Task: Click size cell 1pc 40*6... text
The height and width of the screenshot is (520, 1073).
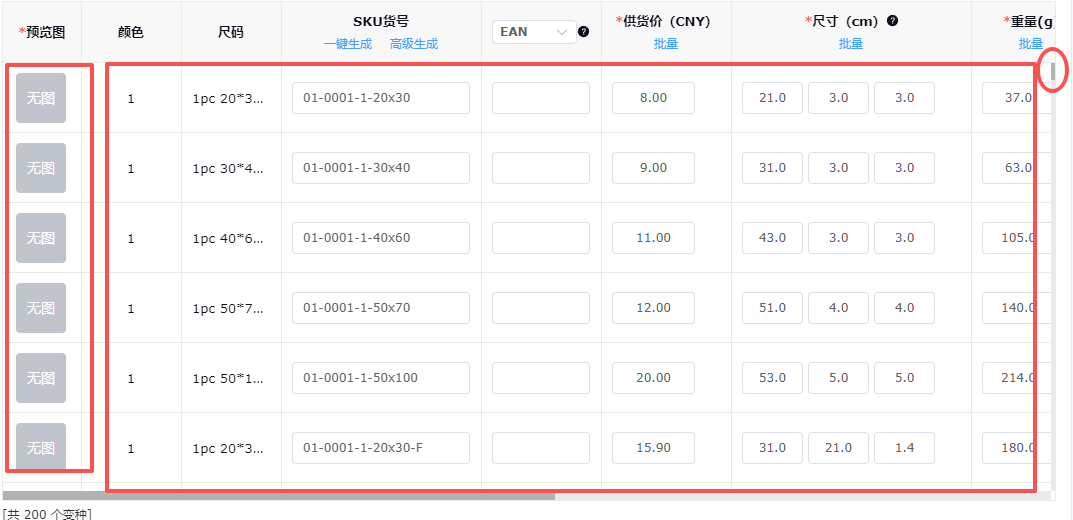Action: [x=227, y=237]
